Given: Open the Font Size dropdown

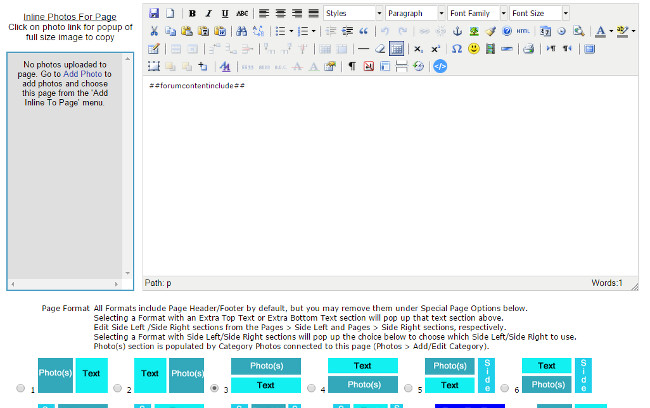Looking at the screenshot, I should click(539, 13).
